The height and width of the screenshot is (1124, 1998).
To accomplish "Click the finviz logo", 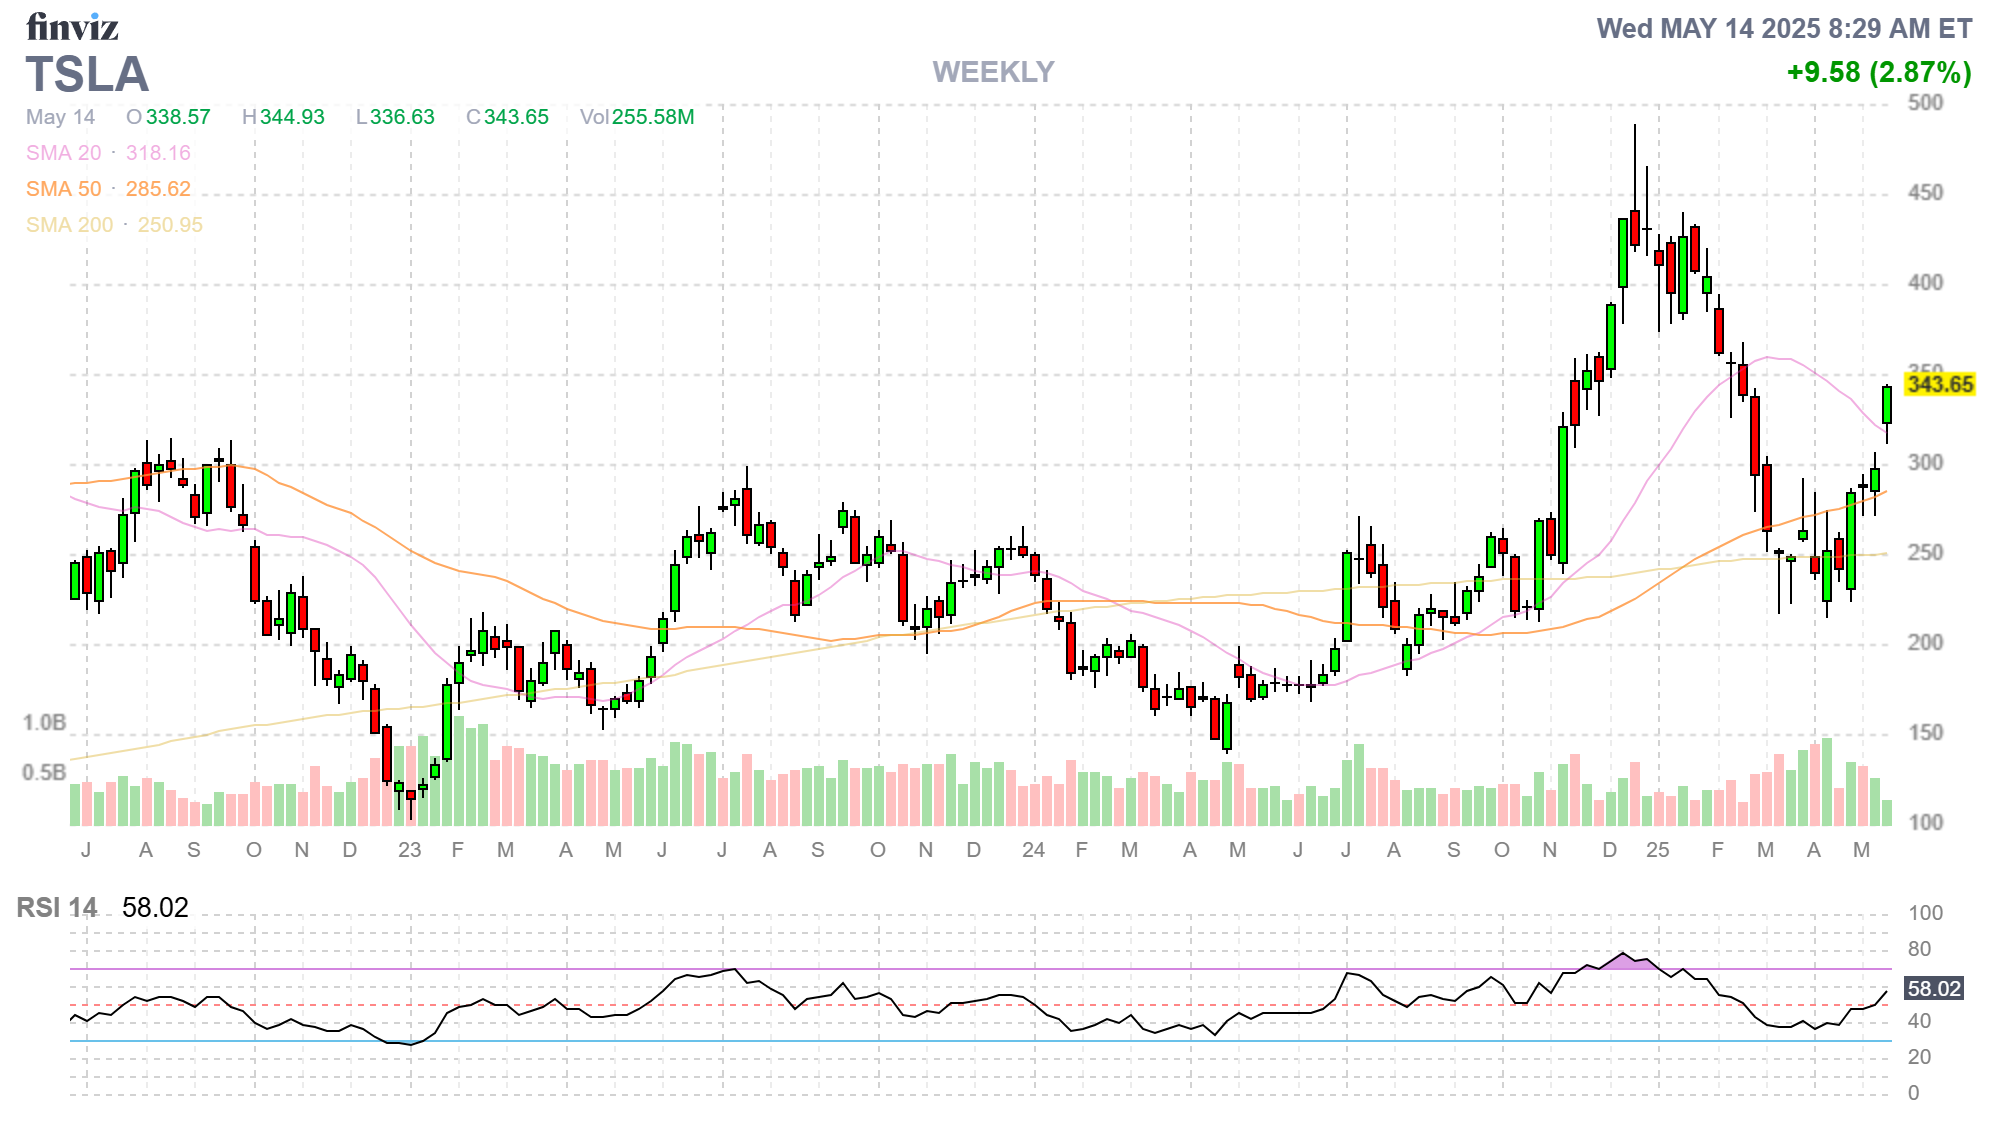I will pos(72,27).
